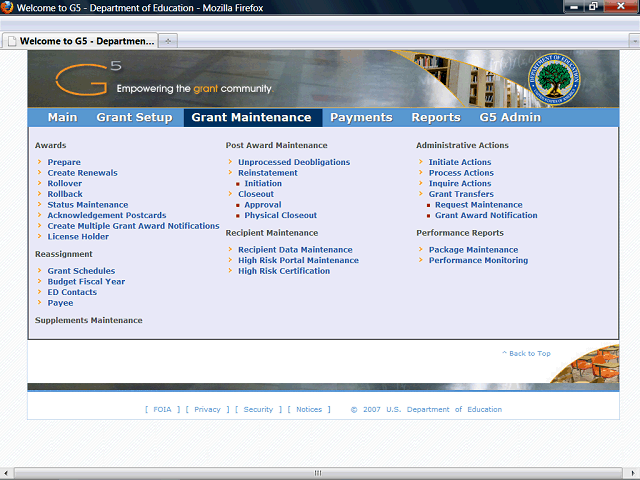The height and width of the screenshot is (480, 640).
Task: Open the Prepare awards link
Action: click(64, 162)
